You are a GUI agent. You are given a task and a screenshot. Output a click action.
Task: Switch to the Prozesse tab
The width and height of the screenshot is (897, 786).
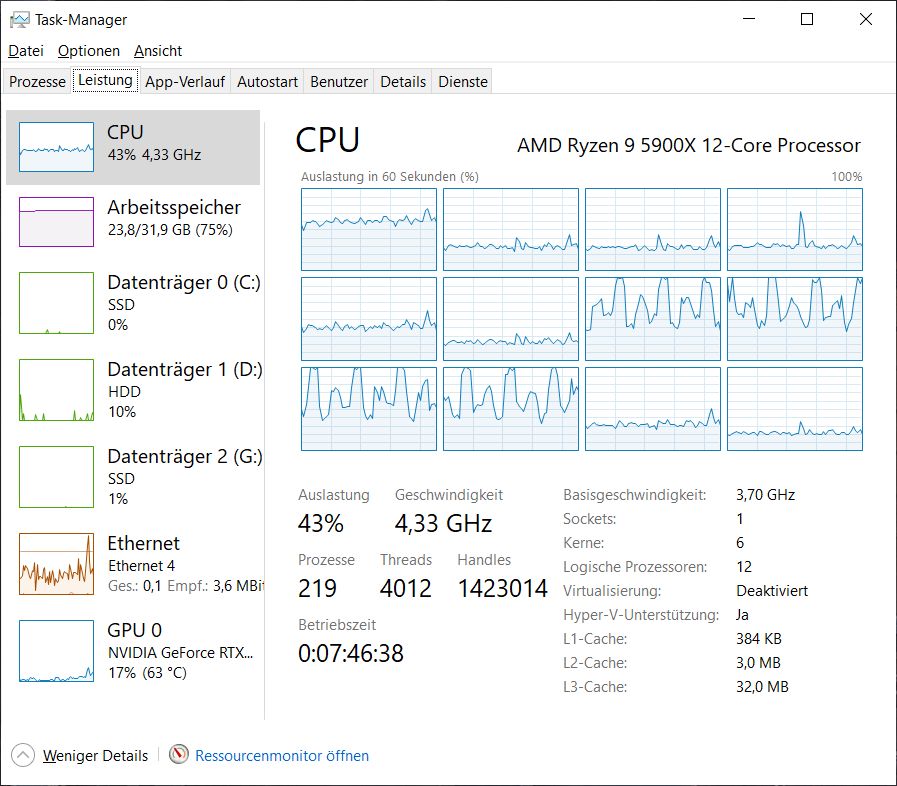tap(37, 82)
